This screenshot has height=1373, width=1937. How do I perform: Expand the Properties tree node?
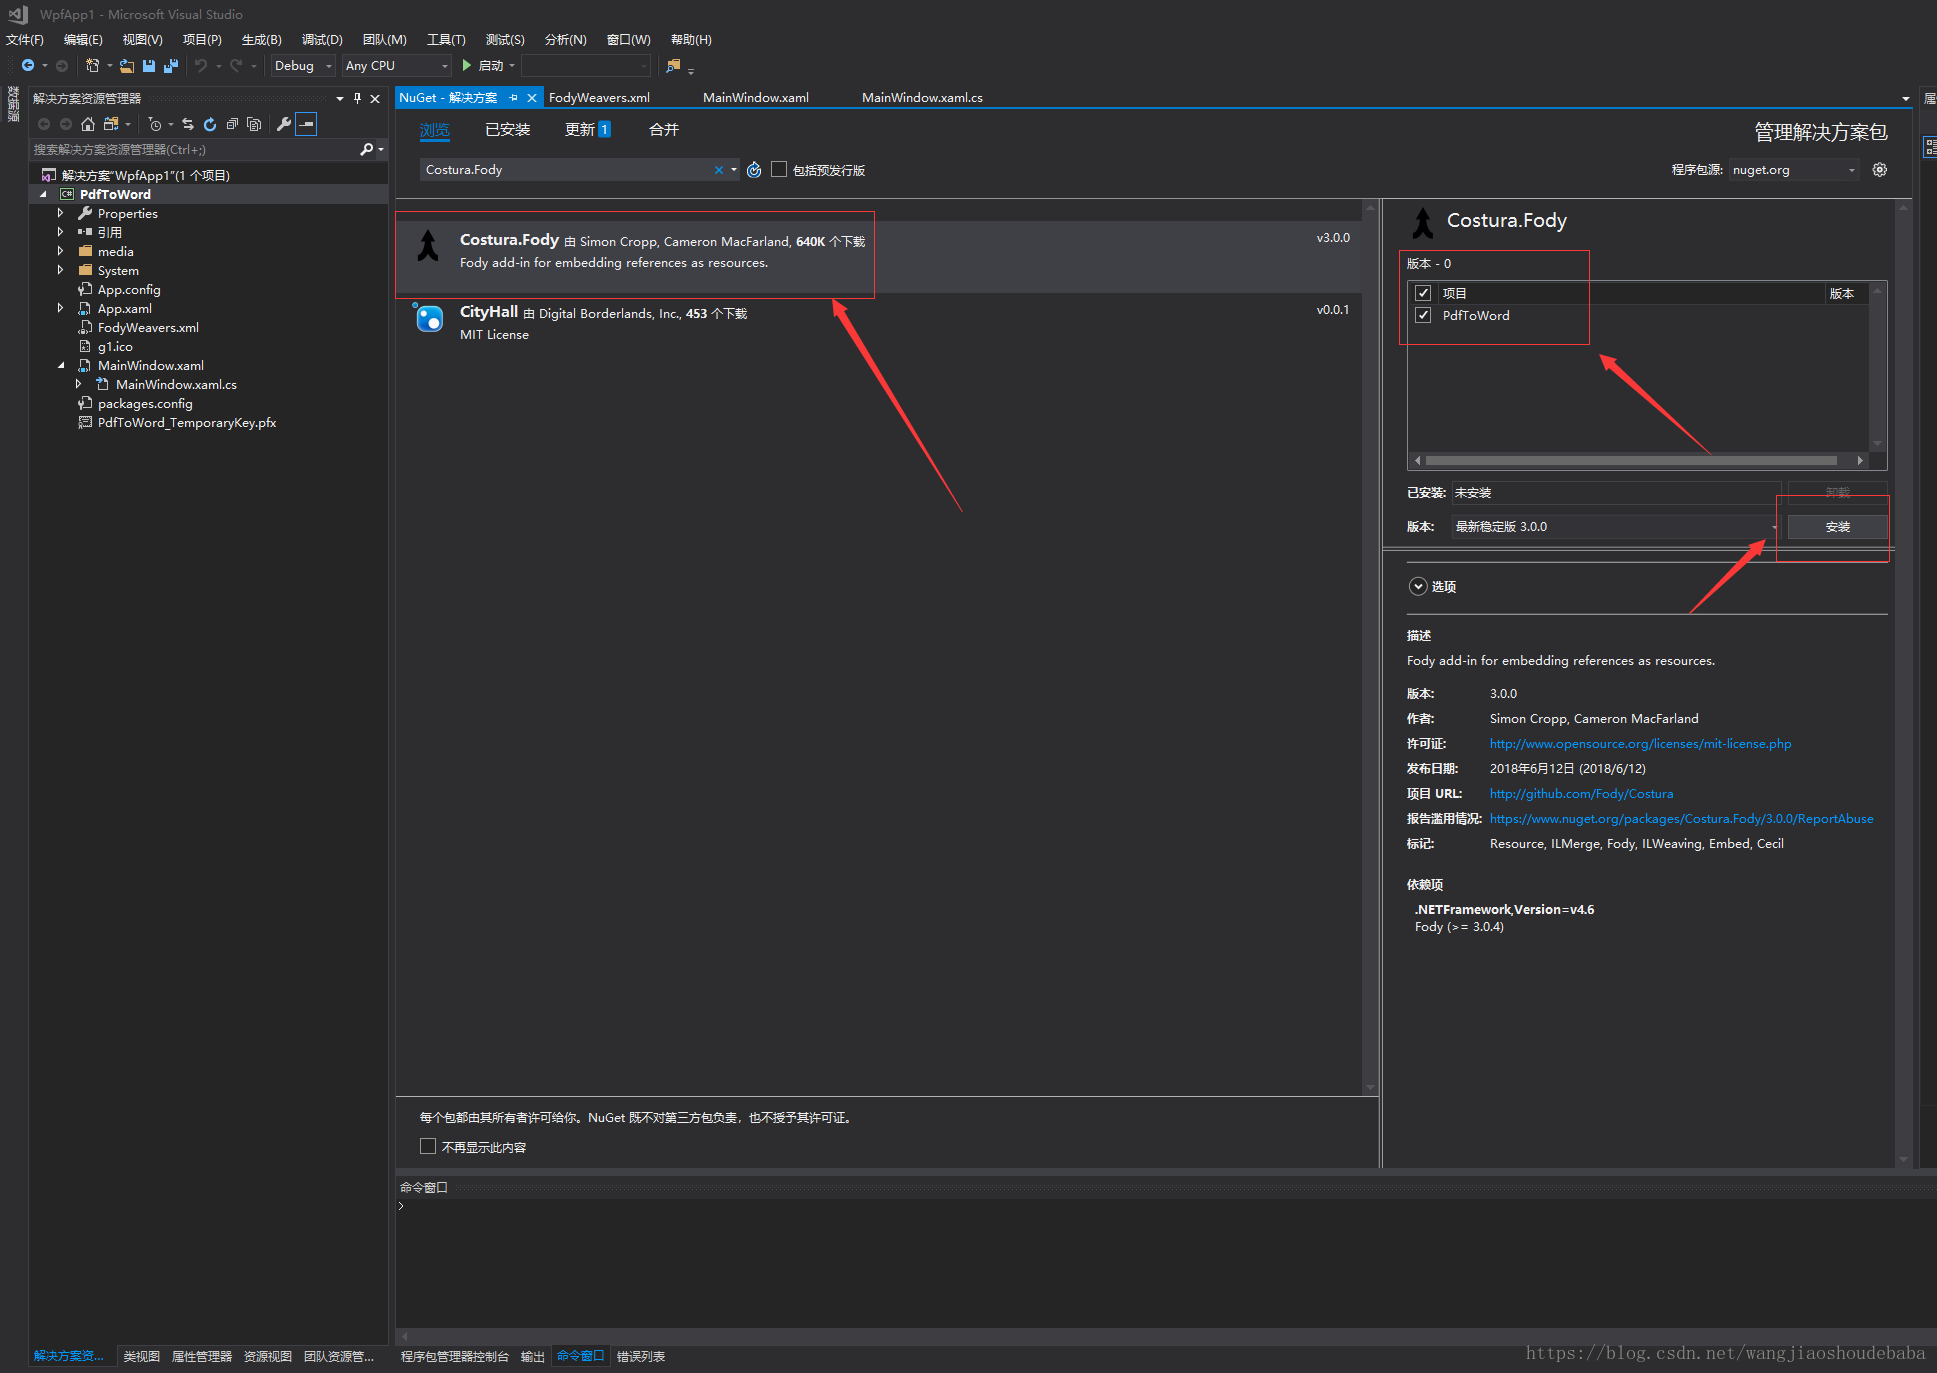click(60, 213)
